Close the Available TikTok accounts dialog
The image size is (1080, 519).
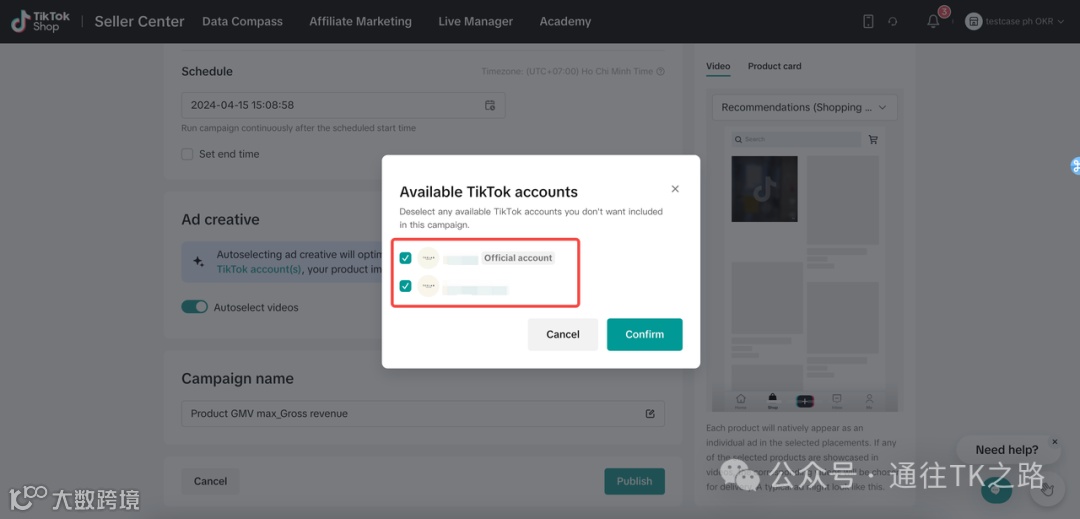[675, 189]
